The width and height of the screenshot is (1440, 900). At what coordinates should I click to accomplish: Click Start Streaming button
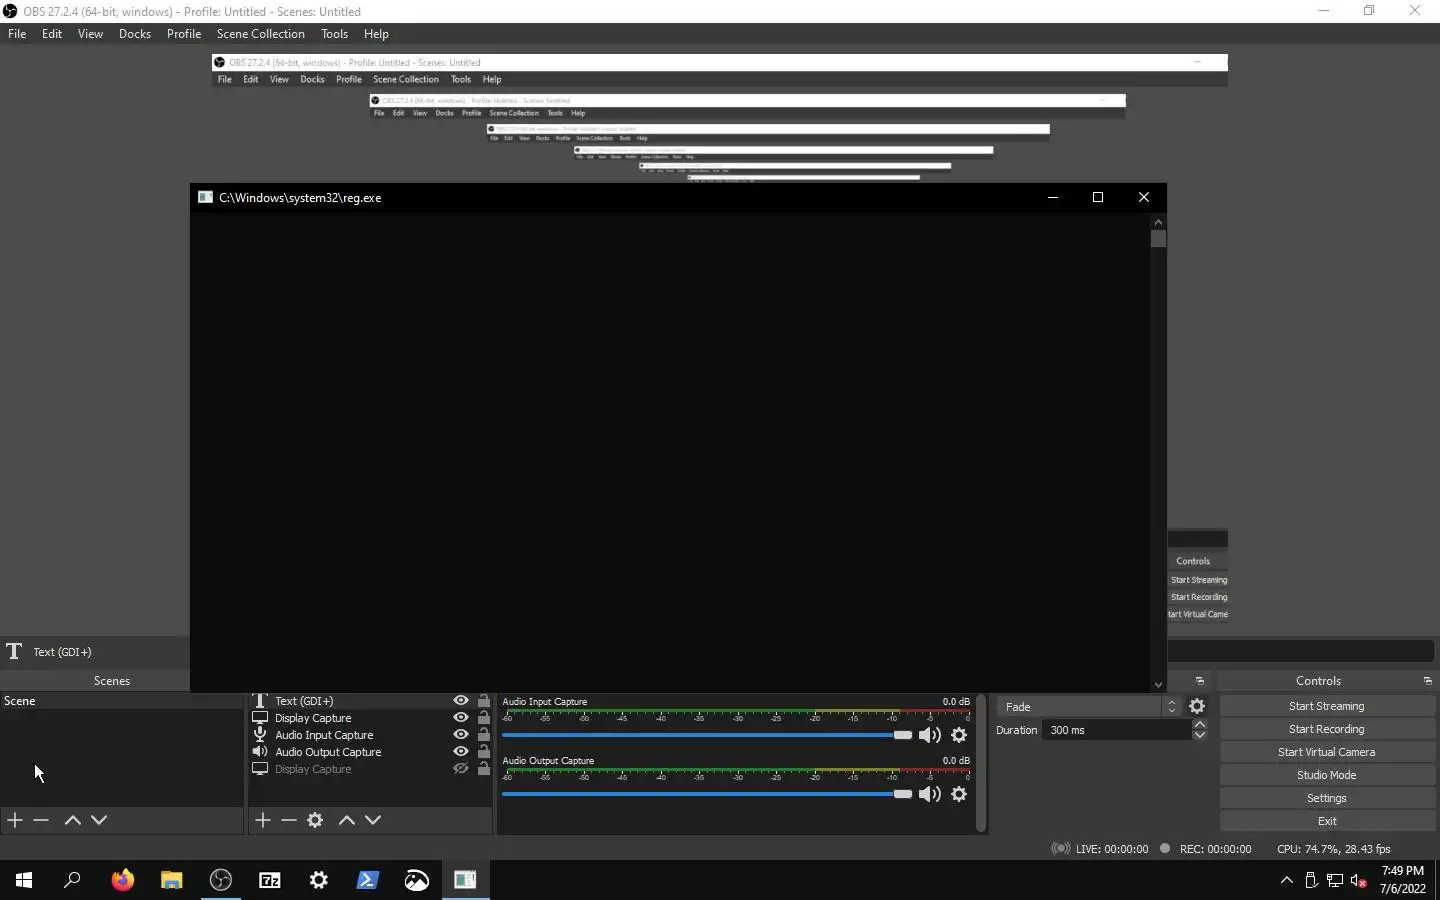pyautogui.click(x=1327, y=706)
